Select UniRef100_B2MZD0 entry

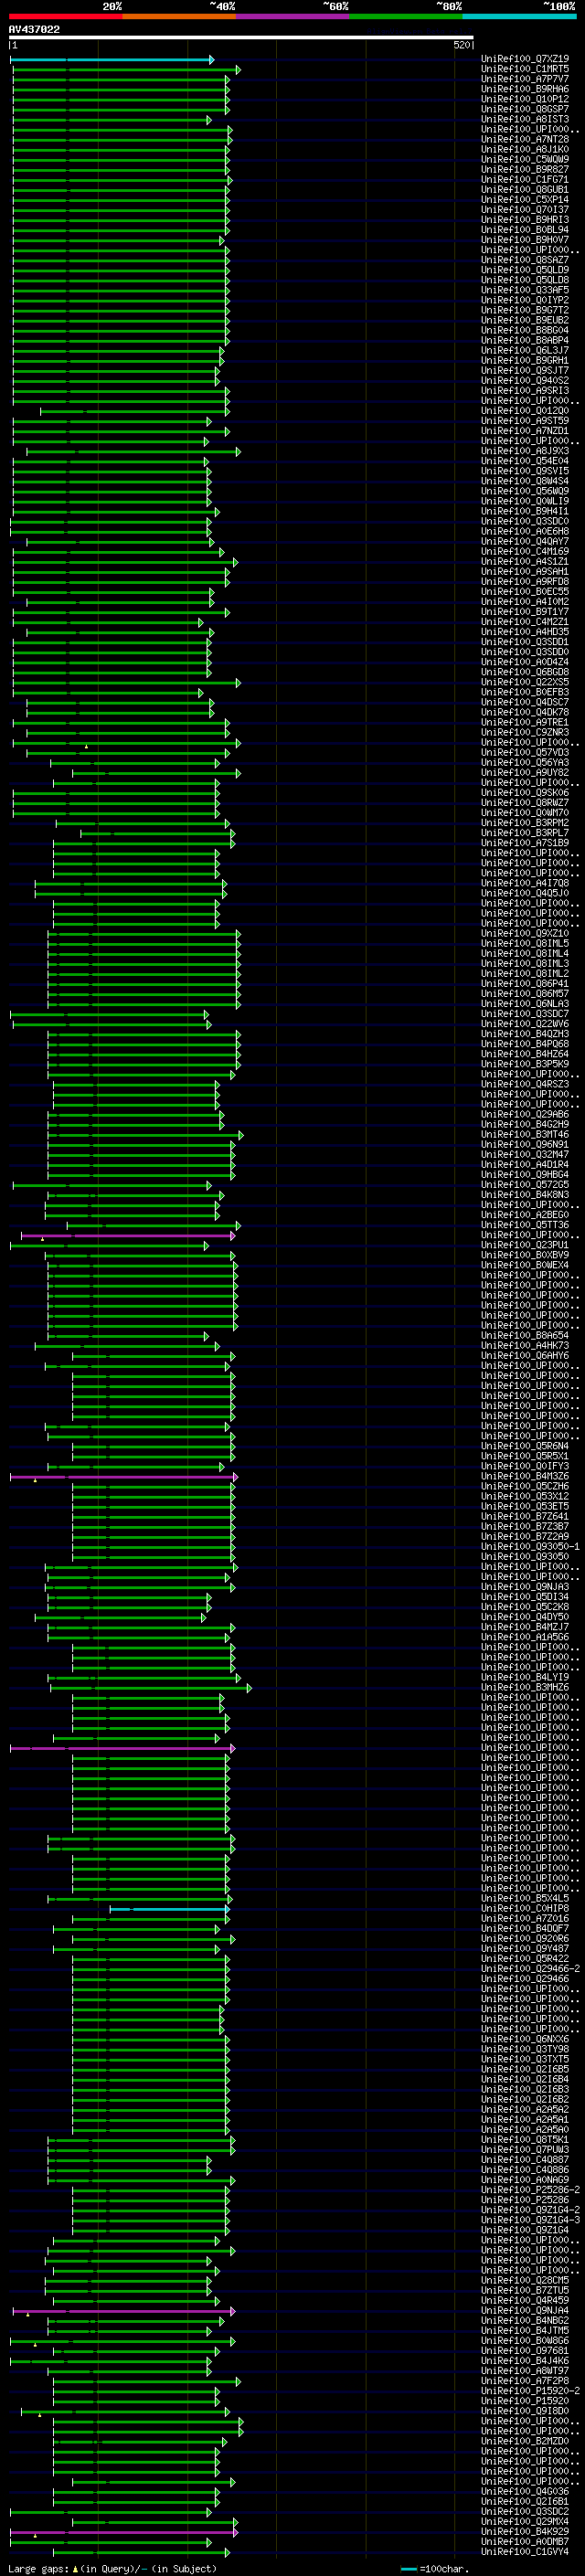click(x=525, y=2443)
